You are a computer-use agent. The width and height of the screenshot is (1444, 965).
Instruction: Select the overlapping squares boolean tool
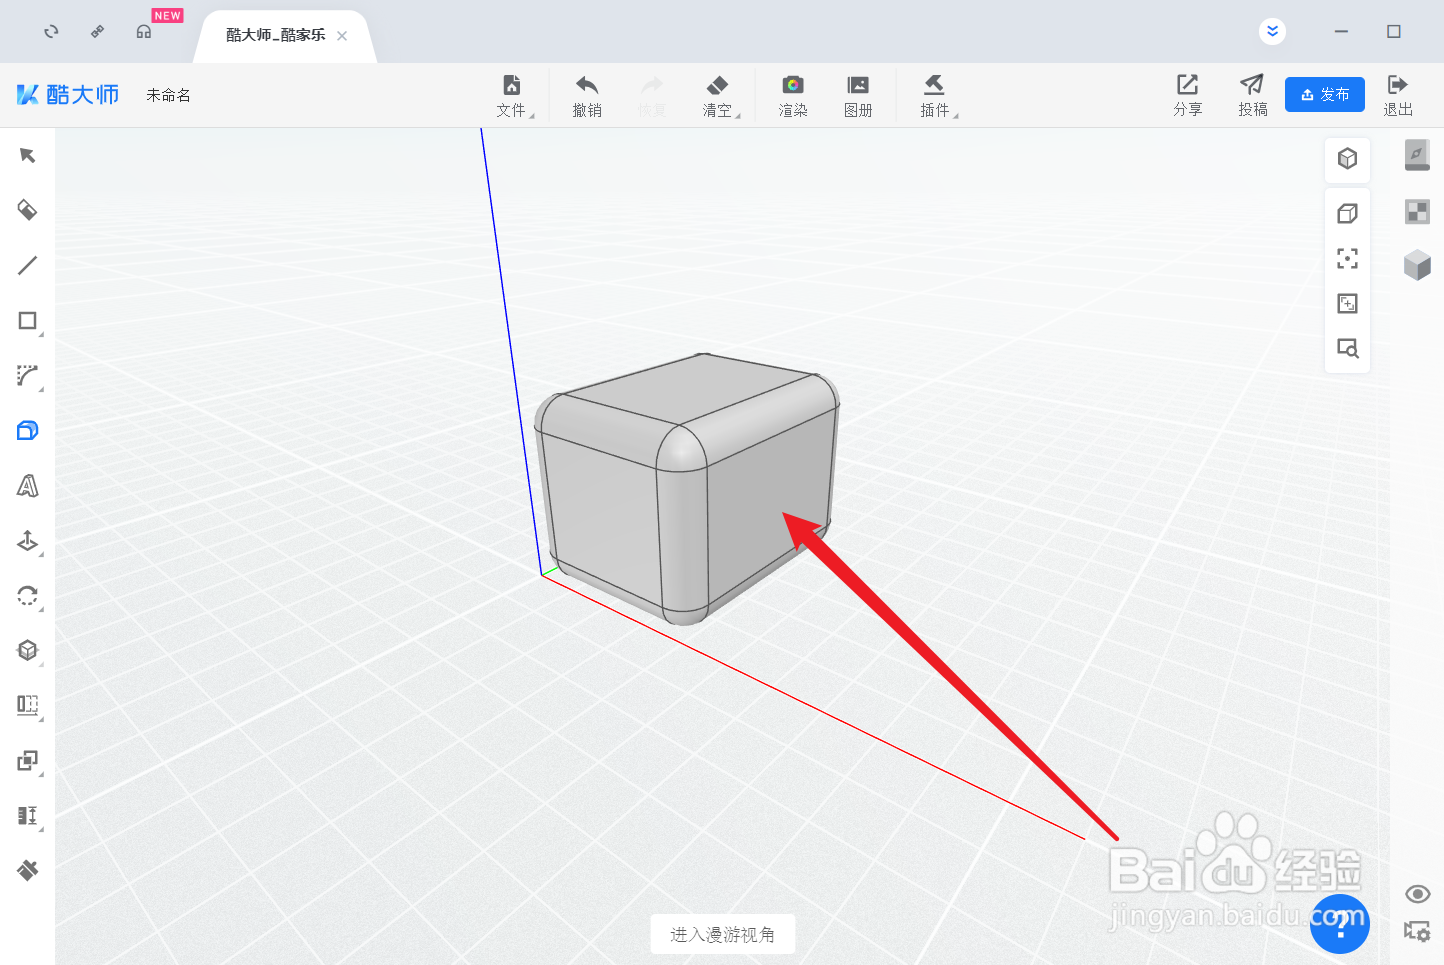pyautogui.click(x=27, y=761)
